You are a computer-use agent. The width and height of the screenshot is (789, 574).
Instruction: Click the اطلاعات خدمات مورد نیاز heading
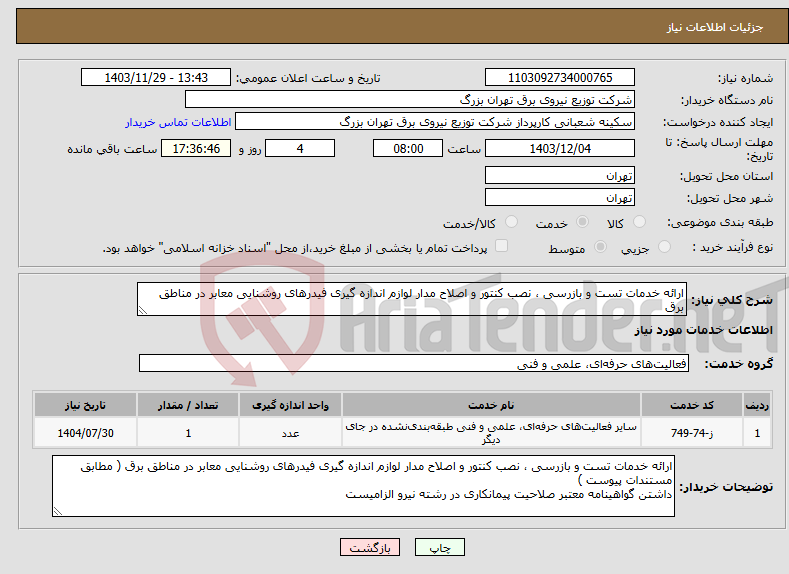coord(703,331)
